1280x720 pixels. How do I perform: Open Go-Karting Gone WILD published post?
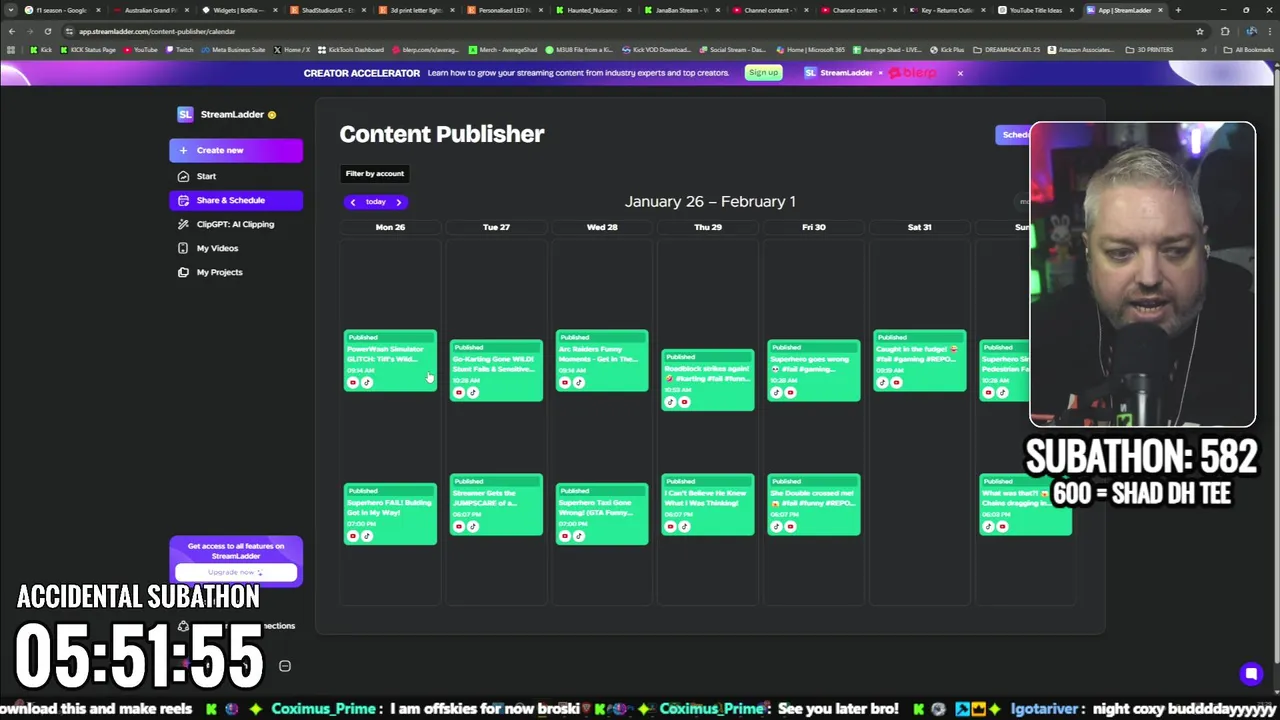coord(496,370)
